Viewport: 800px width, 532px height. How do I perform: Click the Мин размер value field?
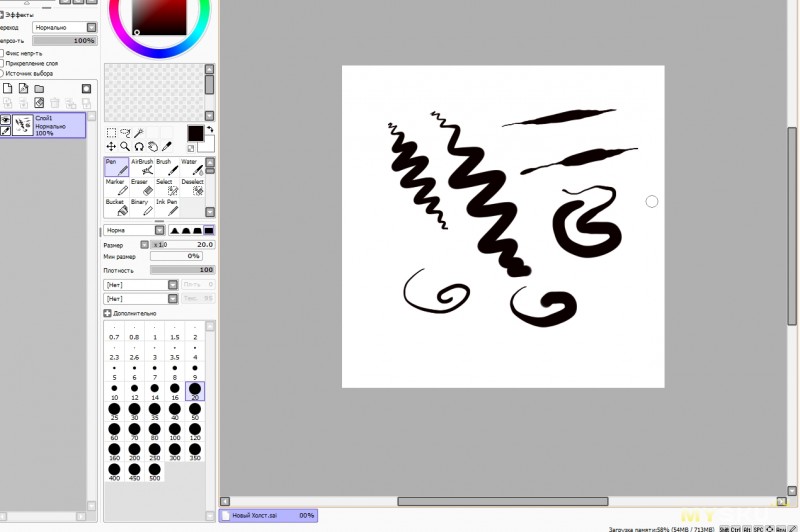click(x=176, y=256)
